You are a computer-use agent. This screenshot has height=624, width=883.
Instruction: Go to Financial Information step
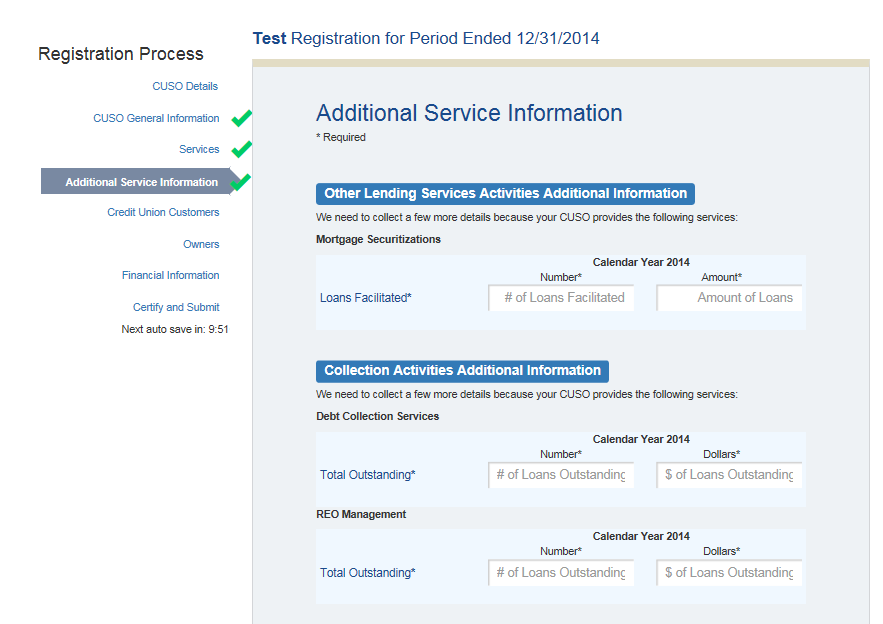point(170,275)
